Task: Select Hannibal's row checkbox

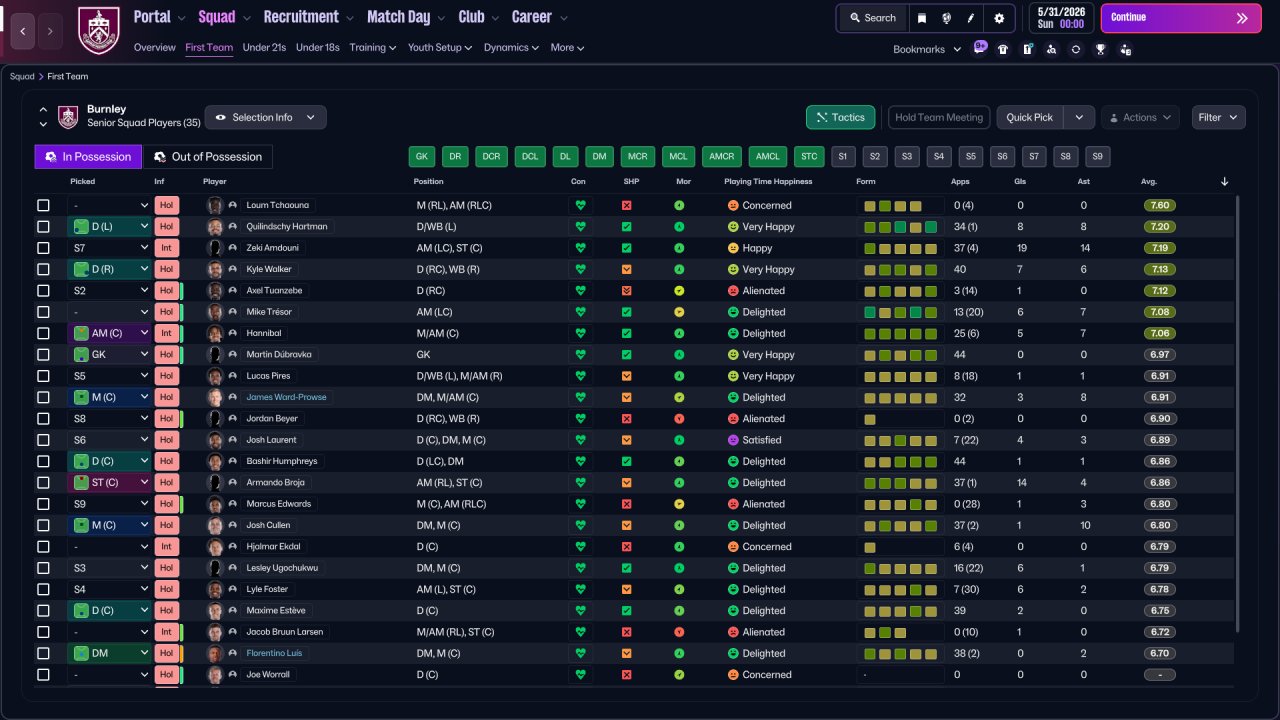Action: [43, 333]
